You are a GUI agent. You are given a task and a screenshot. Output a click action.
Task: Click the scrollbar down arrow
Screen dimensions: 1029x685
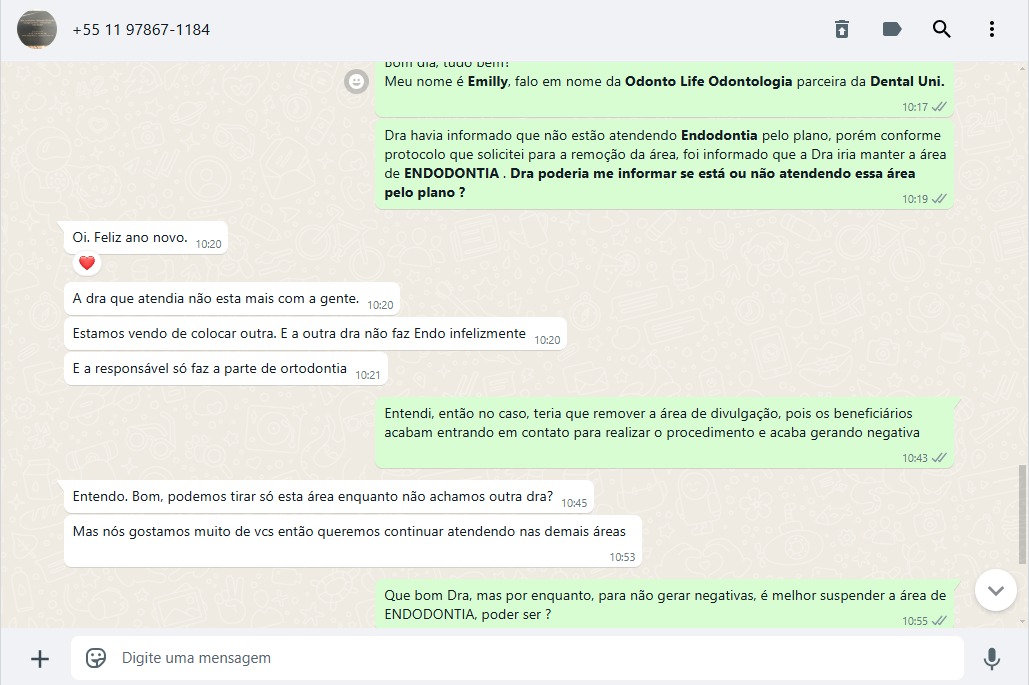coord(1022,621)
